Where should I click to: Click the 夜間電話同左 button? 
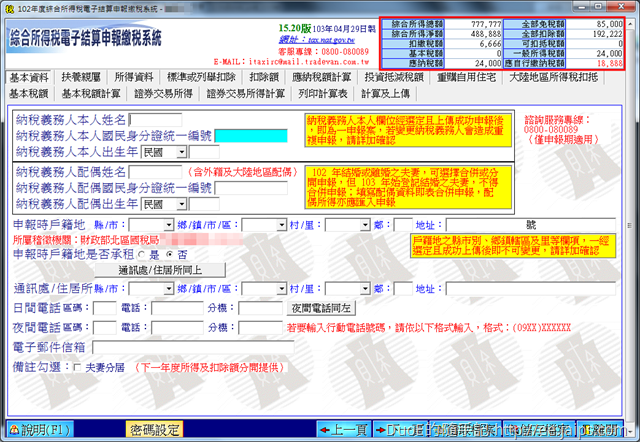point(321,308)
